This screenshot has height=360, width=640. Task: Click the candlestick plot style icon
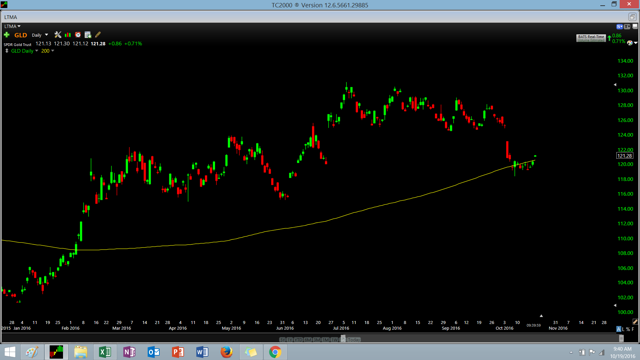(68, 35)
